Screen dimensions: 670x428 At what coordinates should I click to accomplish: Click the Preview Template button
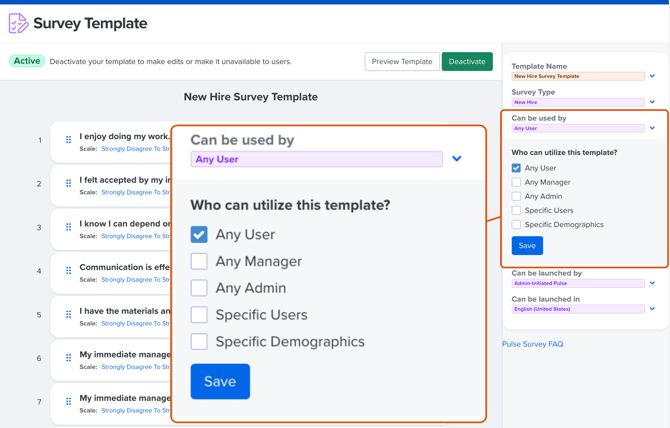pyautogui.click(x=402, y=62)
